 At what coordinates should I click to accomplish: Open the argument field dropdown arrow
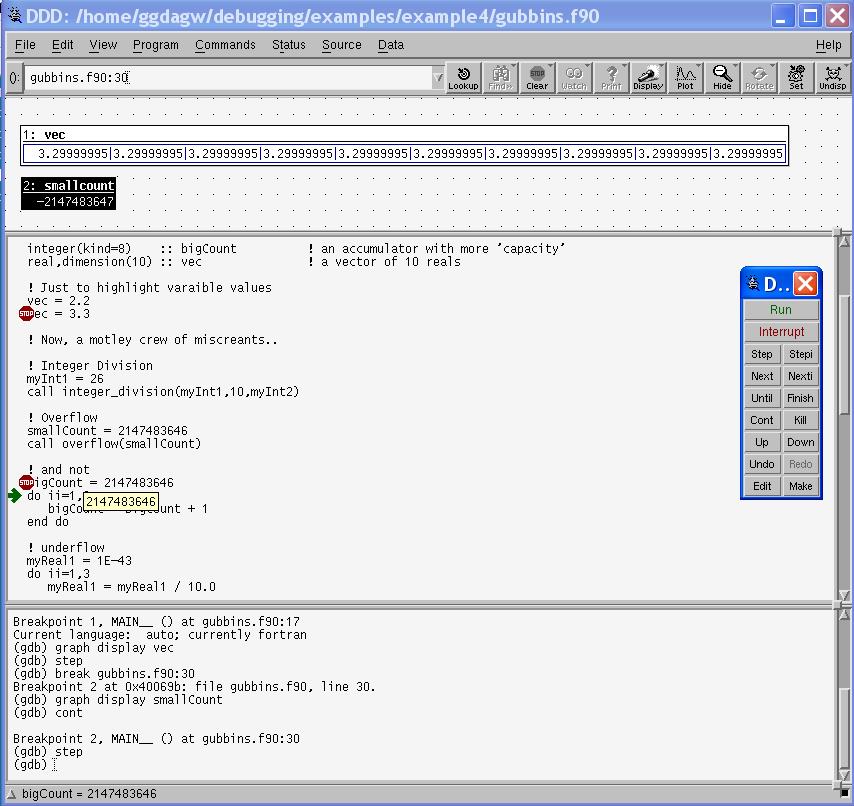(x=438, y=78)
